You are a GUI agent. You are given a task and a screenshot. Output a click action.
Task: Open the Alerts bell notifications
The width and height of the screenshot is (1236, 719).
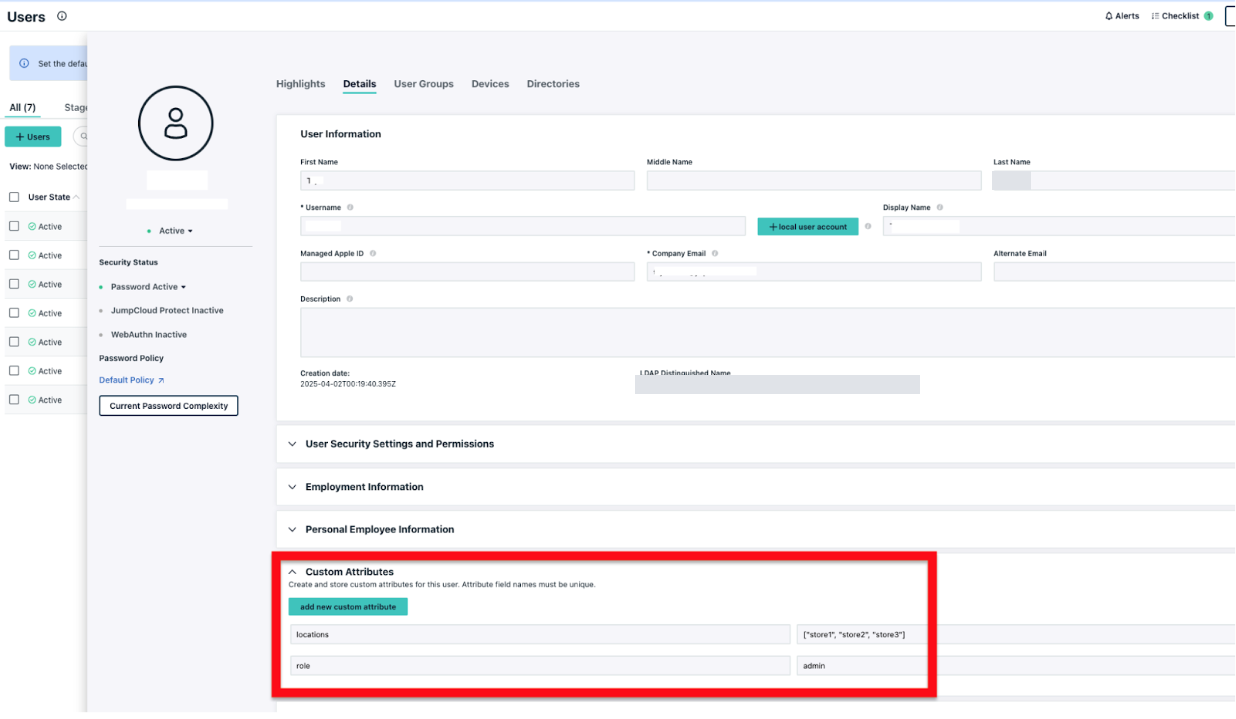[x=1122, y=16]
